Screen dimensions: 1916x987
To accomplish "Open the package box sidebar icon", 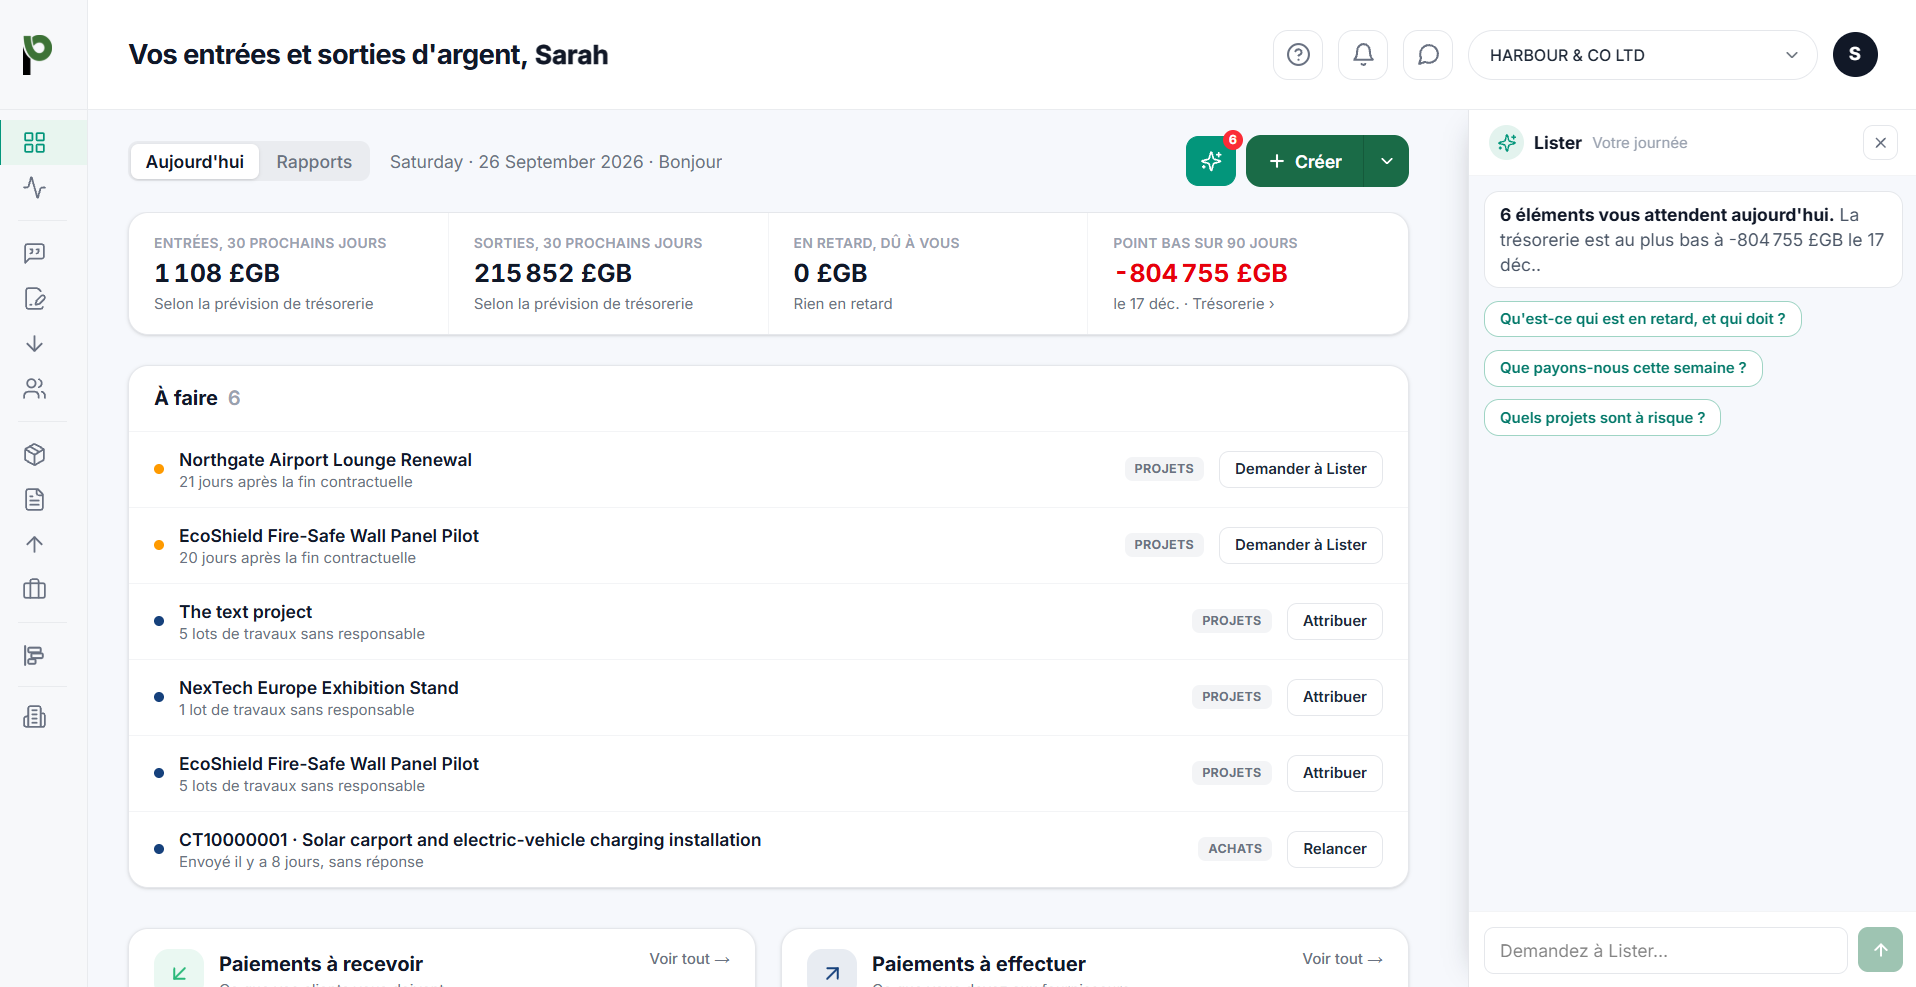I will (x=35, y=454).
